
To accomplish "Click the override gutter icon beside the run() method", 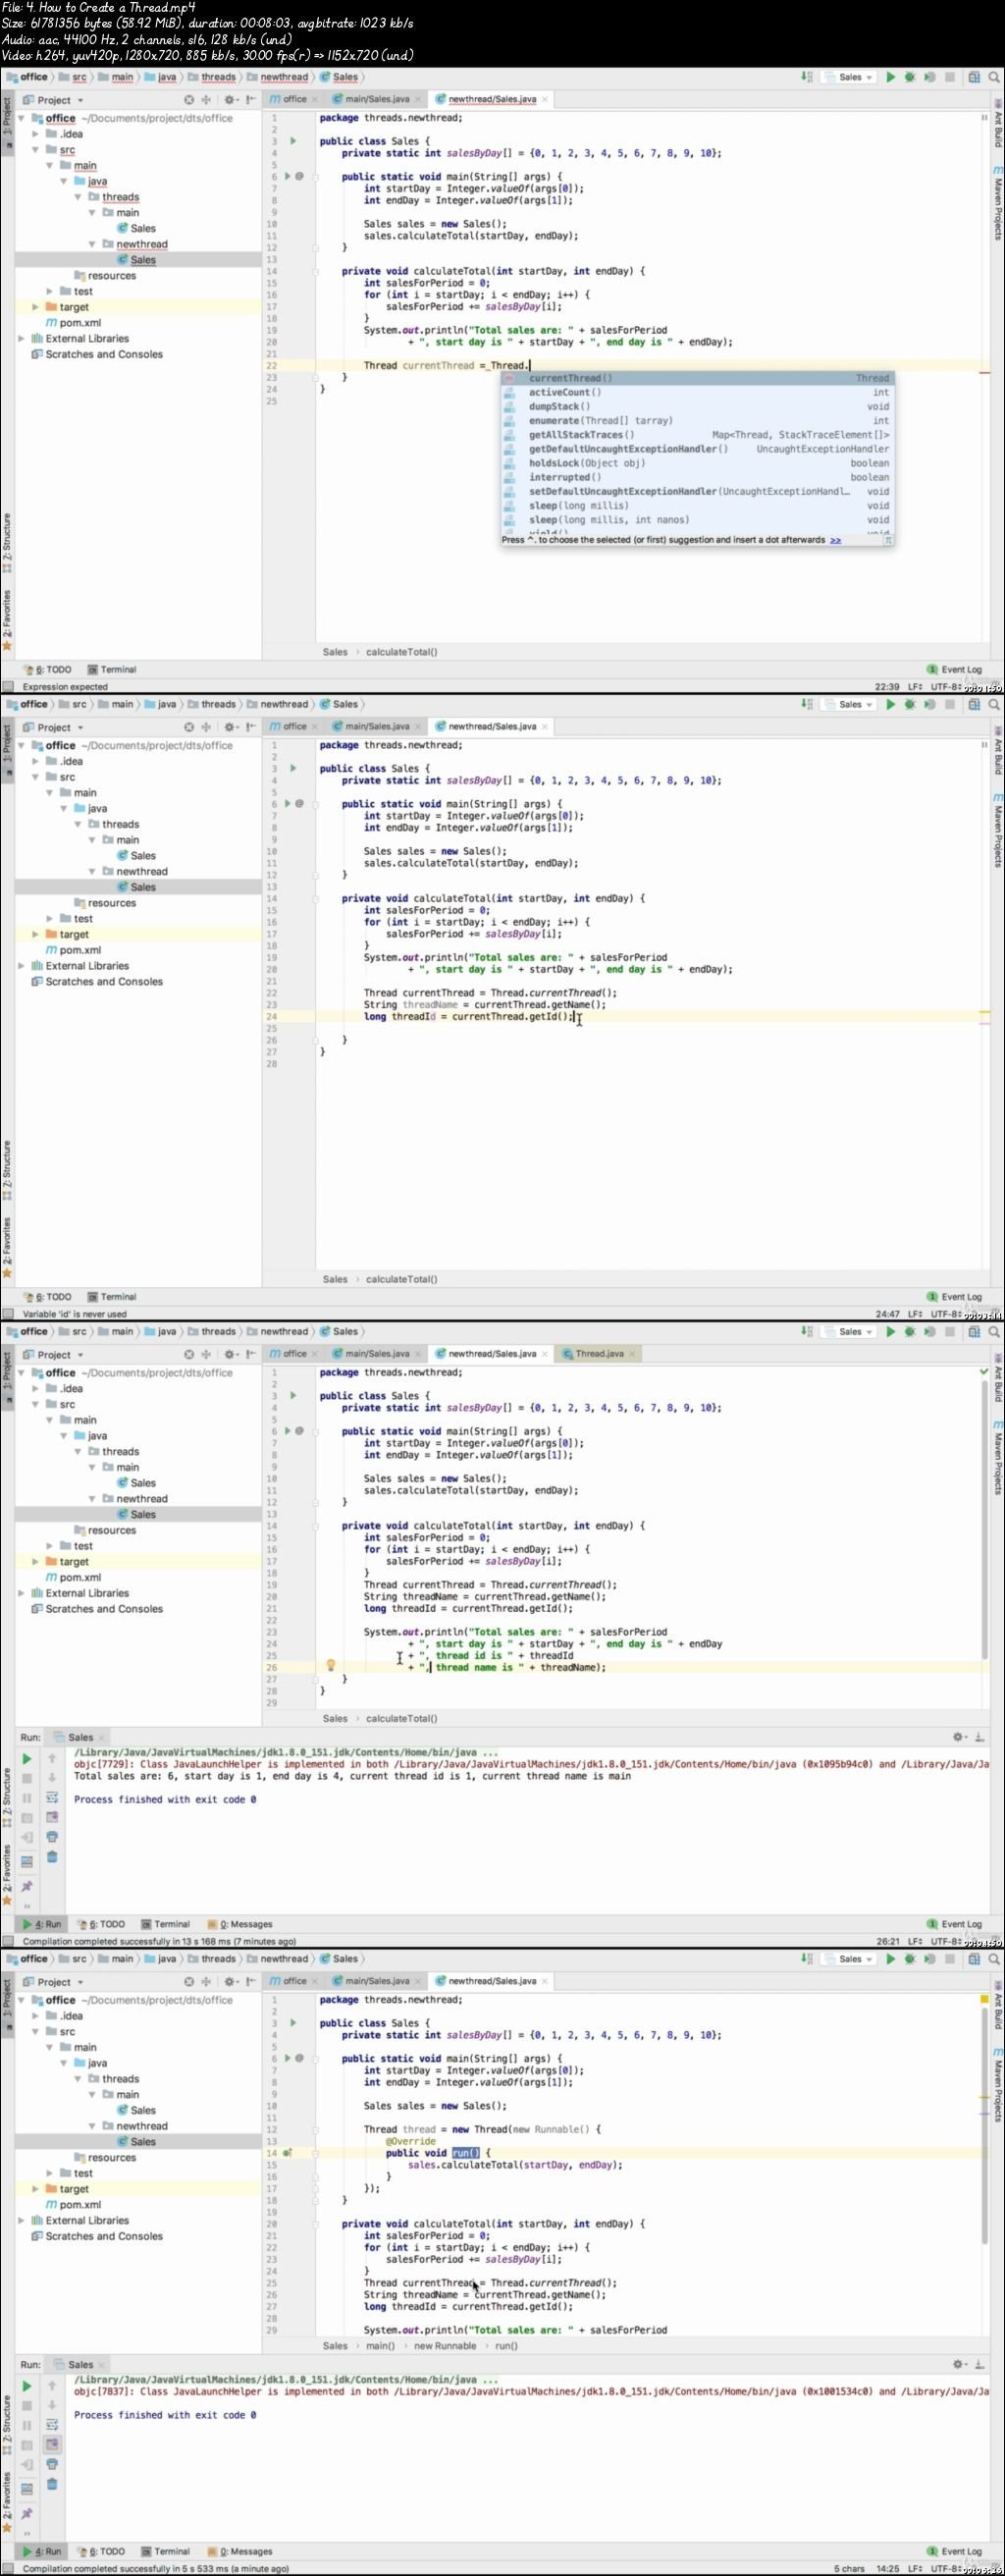I will (x=287, y=2152).
